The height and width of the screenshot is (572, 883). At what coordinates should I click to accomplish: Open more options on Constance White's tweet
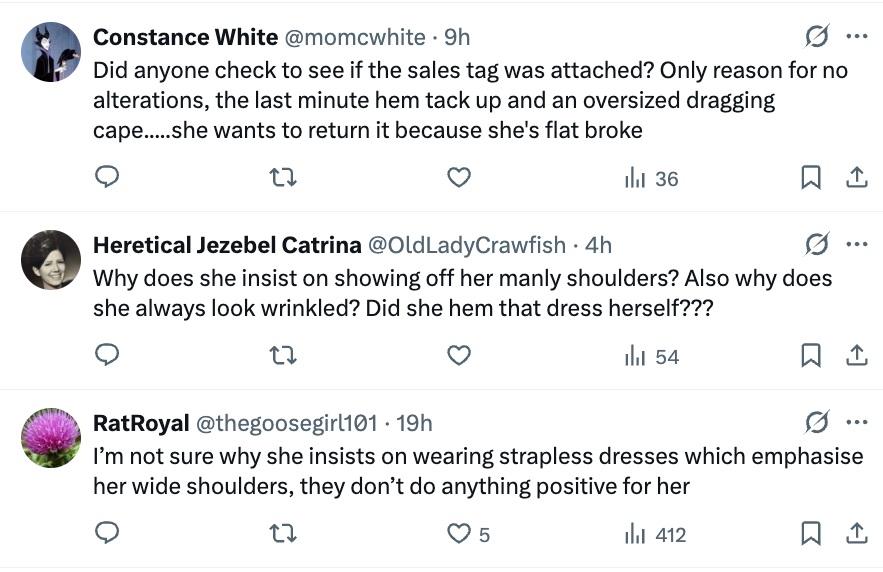coord(856,36)
